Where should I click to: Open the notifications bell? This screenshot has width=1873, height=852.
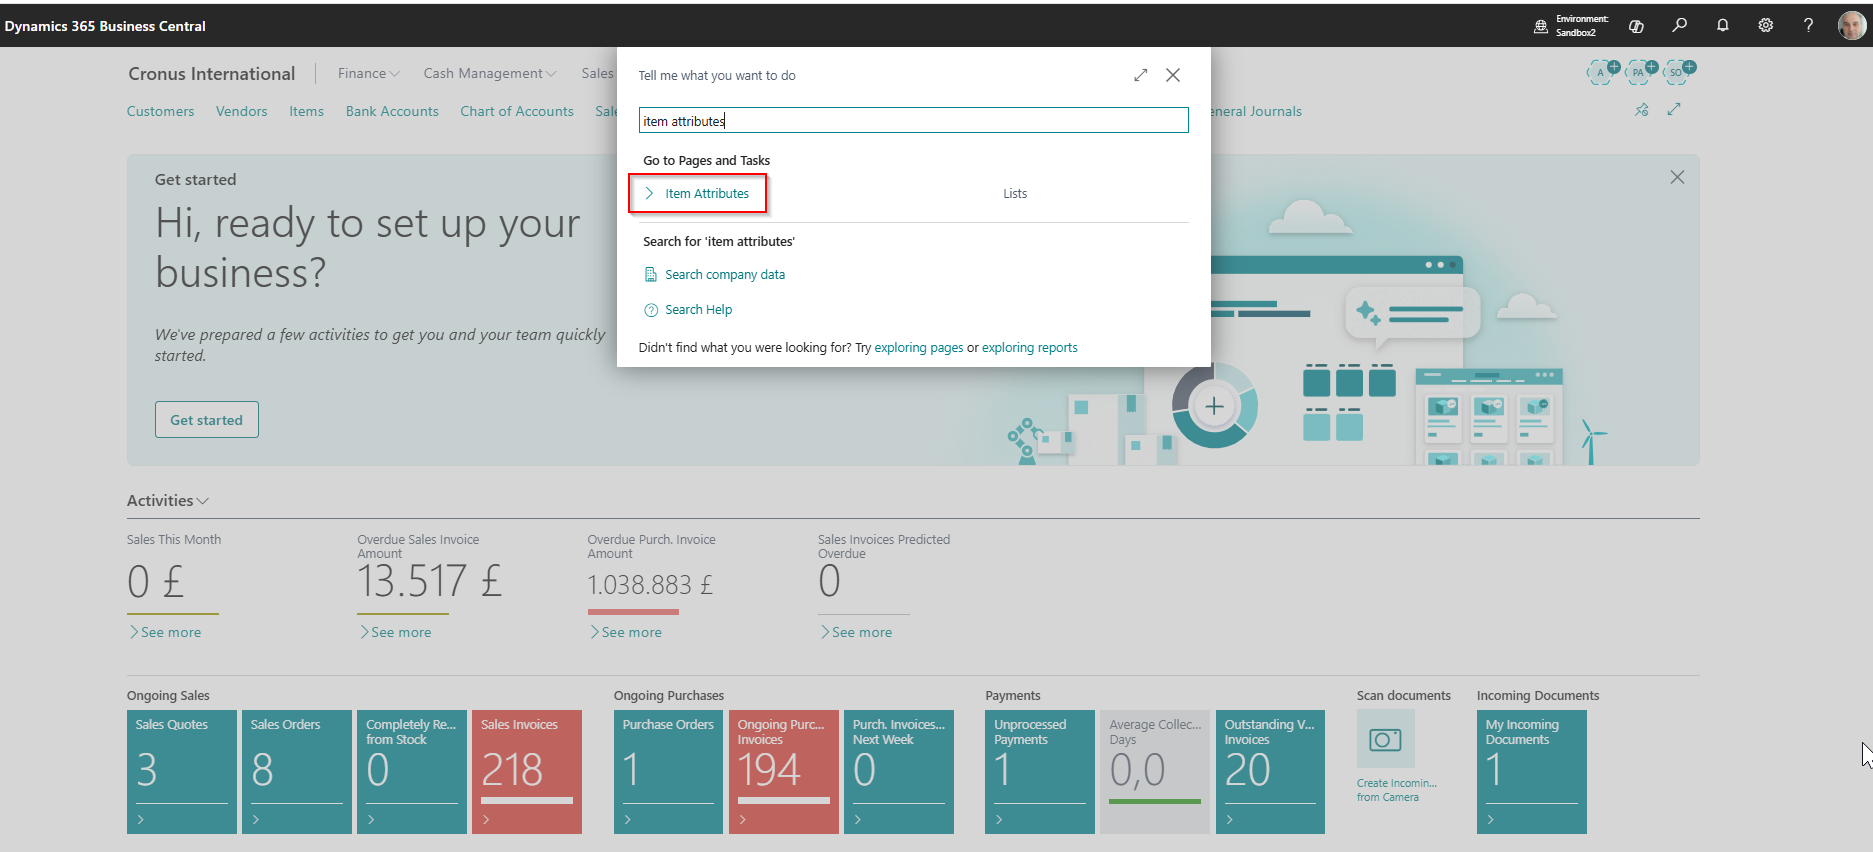pos(1722,25)
